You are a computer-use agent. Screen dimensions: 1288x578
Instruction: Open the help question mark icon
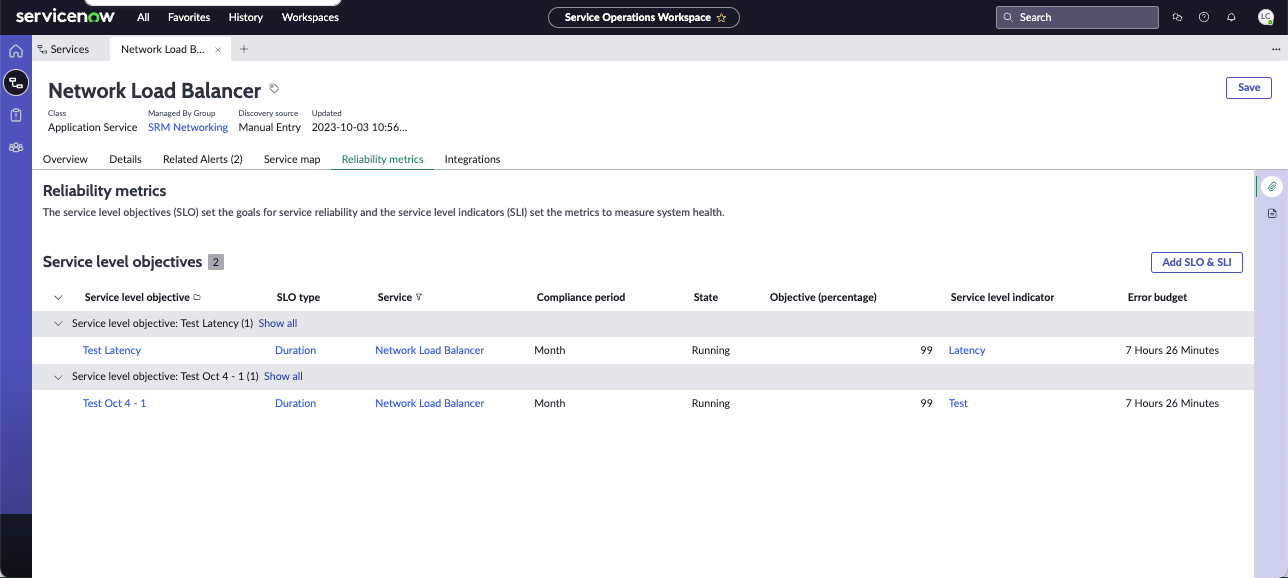[x=1204, y=17]
